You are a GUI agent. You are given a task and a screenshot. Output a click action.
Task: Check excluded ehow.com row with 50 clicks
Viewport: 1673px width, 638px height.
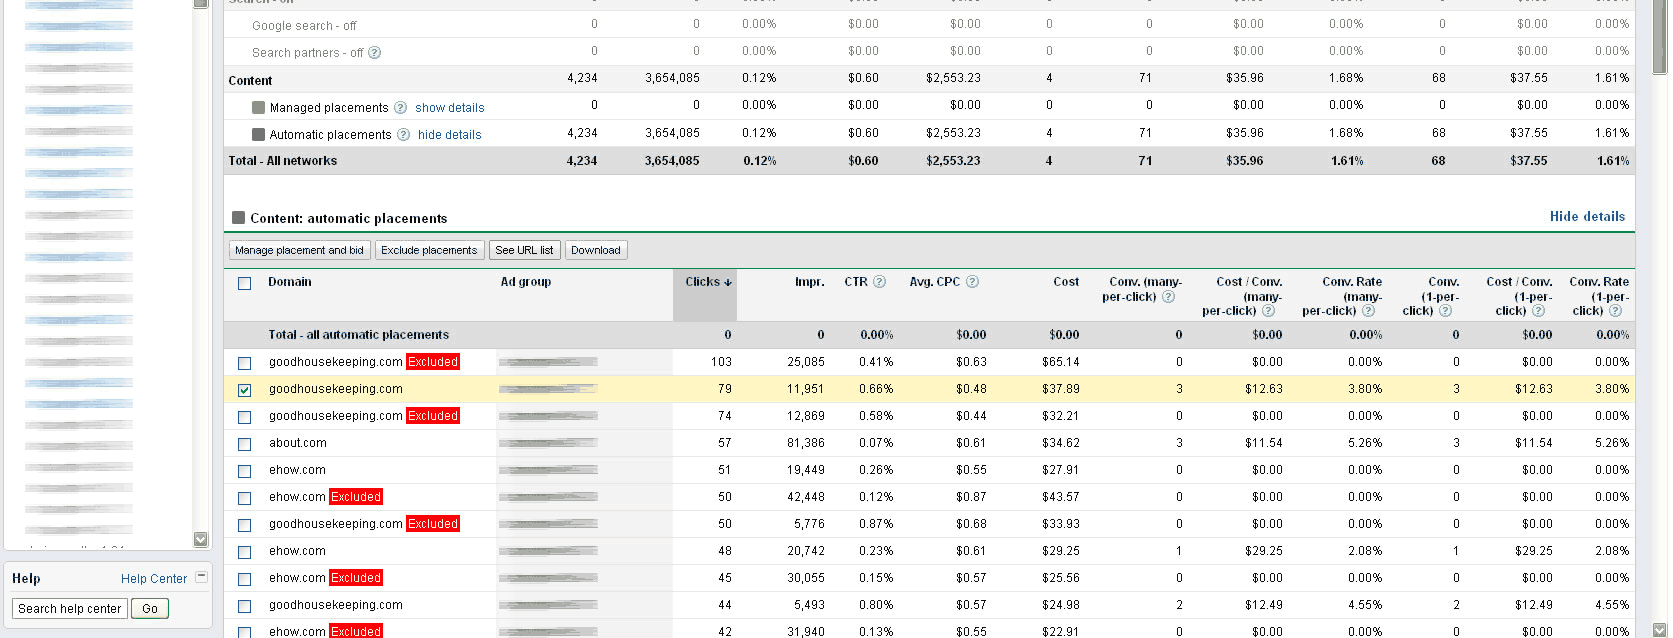click(x=244, y=498)
